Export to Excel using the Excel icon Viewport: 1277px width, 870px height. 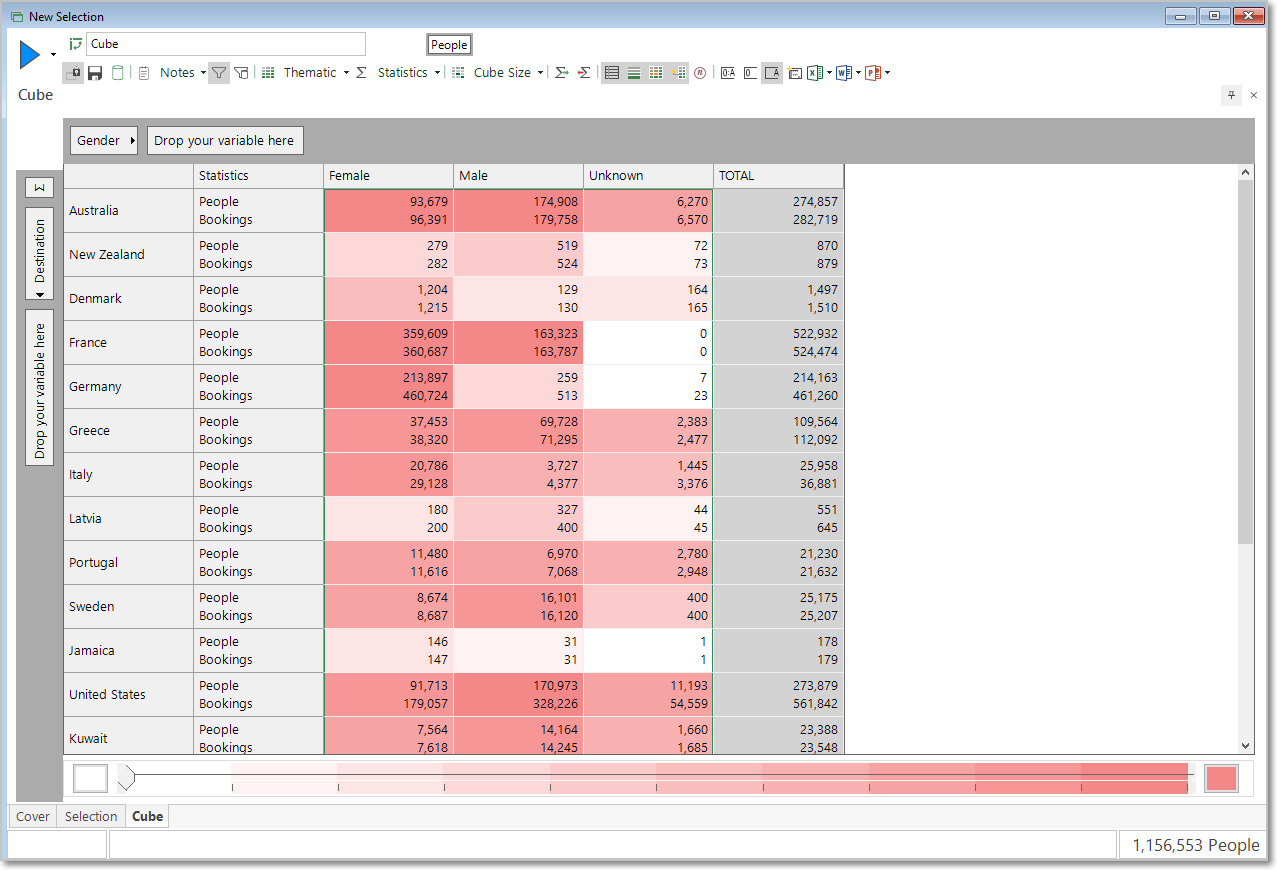click(x=815, y=73)
